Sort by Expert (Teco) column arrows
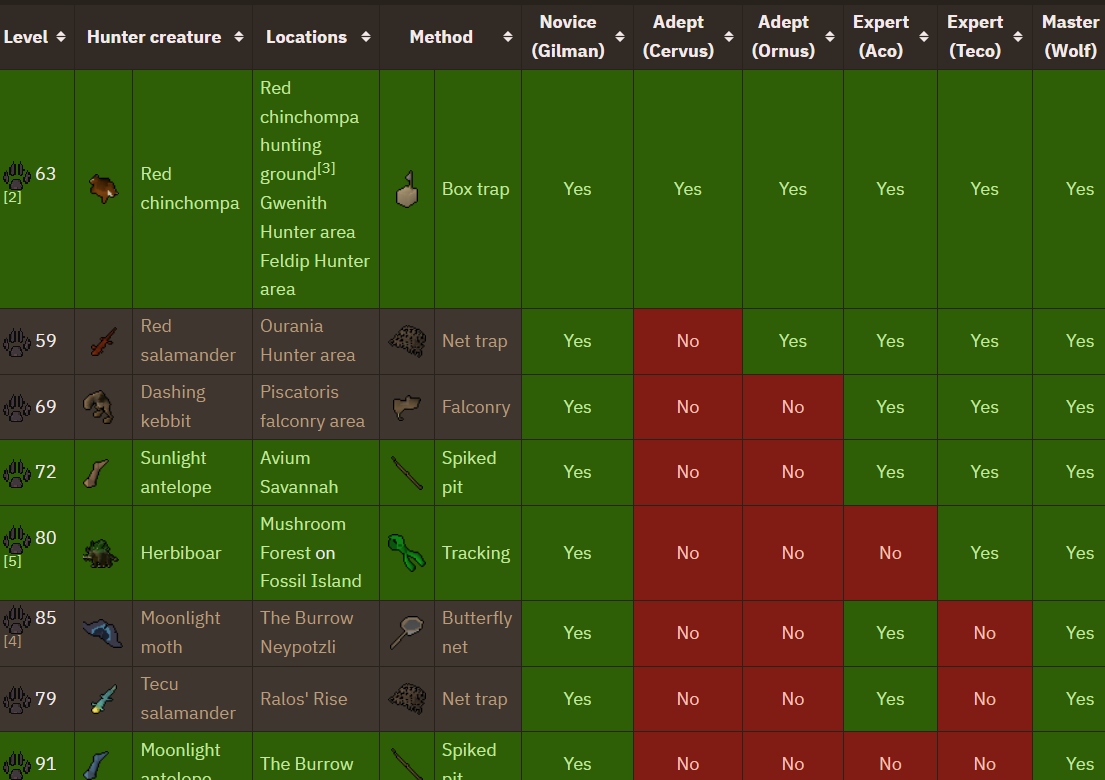Image resolution: width=1105 pixels, height=780 pixels. (1018, 37)
